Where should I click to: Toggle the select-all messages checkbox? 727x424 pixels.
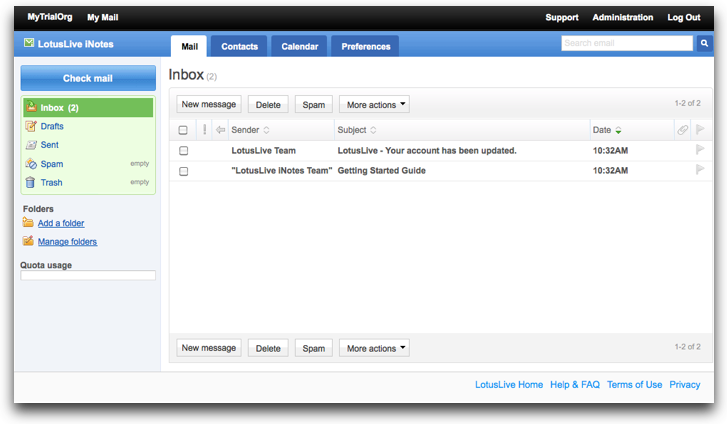(183, 130)
